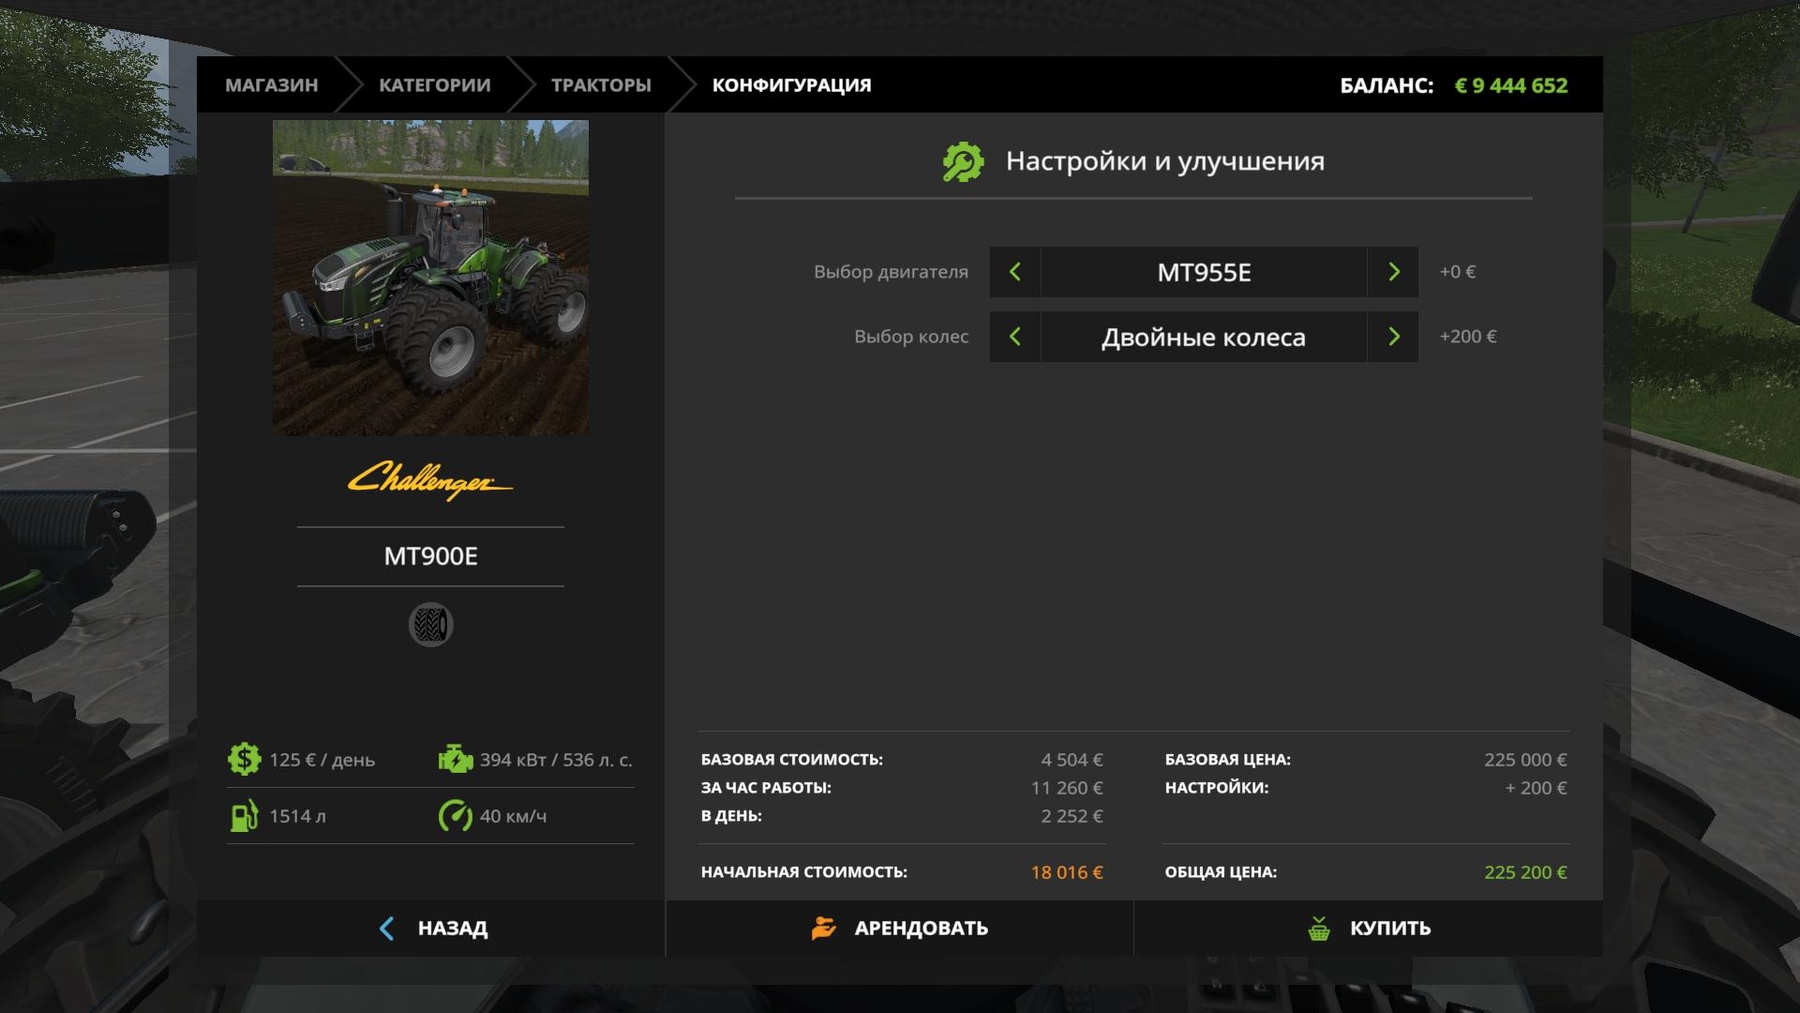This screenshot has width=1800, height=1013.
Task: Click the max speed gauge icon
Action: (x=455, y=816)
